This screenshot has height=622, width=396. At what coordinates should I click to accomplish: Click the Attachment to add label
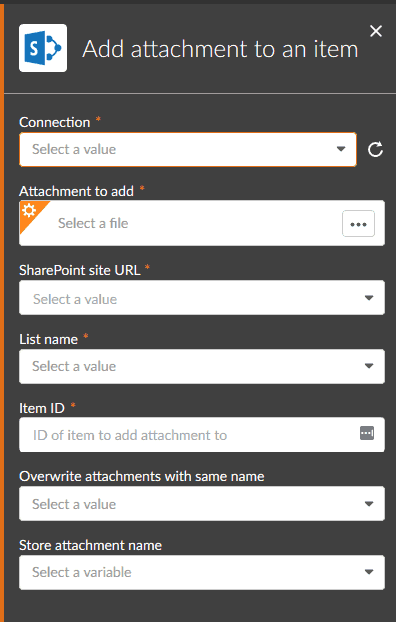pos(77,191)
